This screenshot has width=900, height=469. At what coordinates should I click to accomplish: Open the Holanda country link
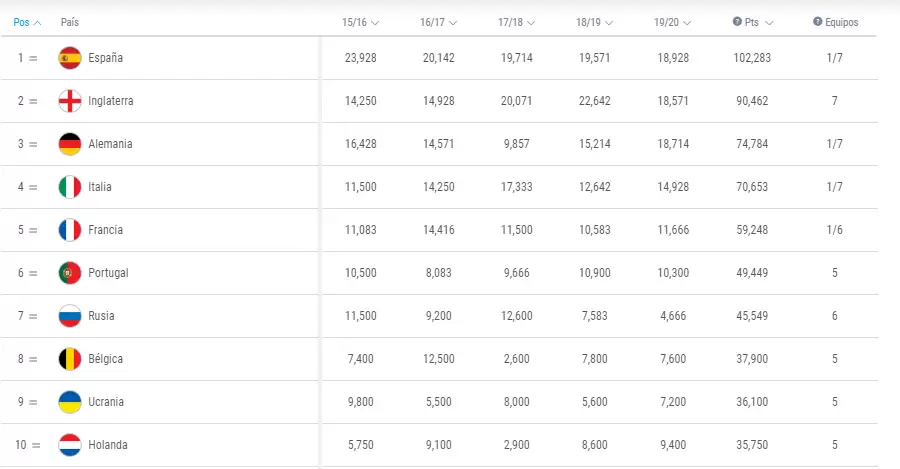[108, 445]
